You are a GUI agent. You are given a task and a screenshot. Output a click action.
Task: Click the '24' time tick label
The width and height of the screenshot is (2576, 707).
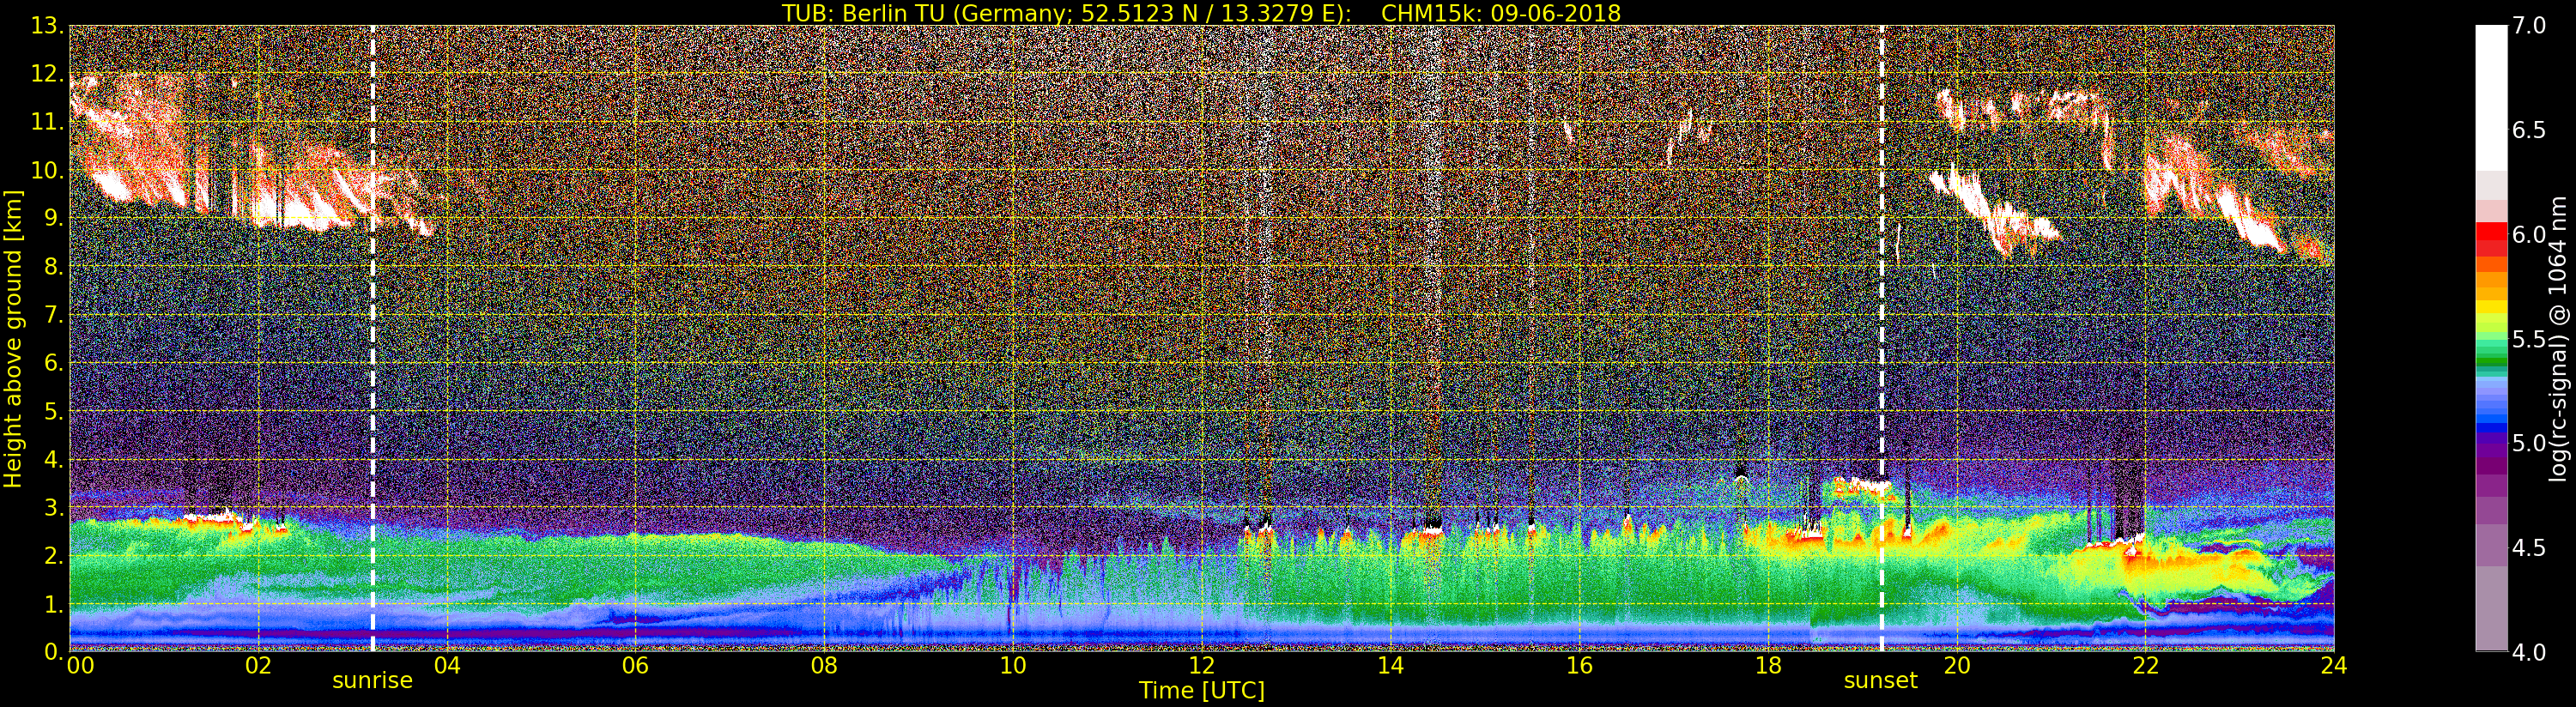2334,665
